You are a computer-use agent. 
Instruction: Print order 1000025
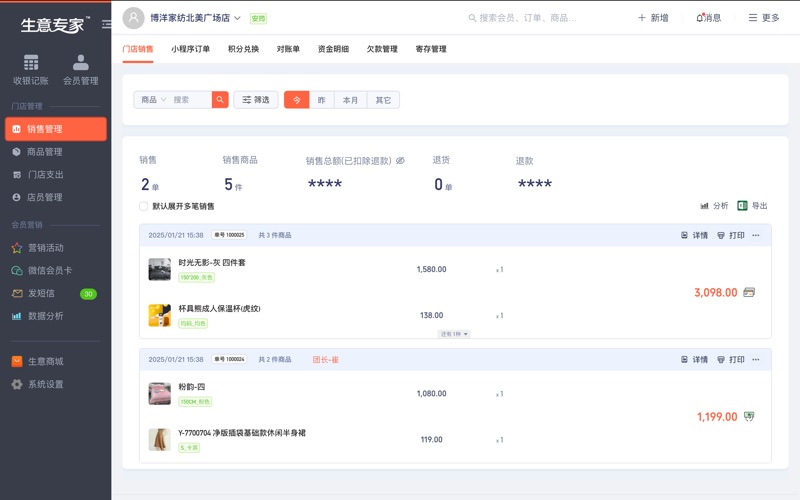click(731, 235)
